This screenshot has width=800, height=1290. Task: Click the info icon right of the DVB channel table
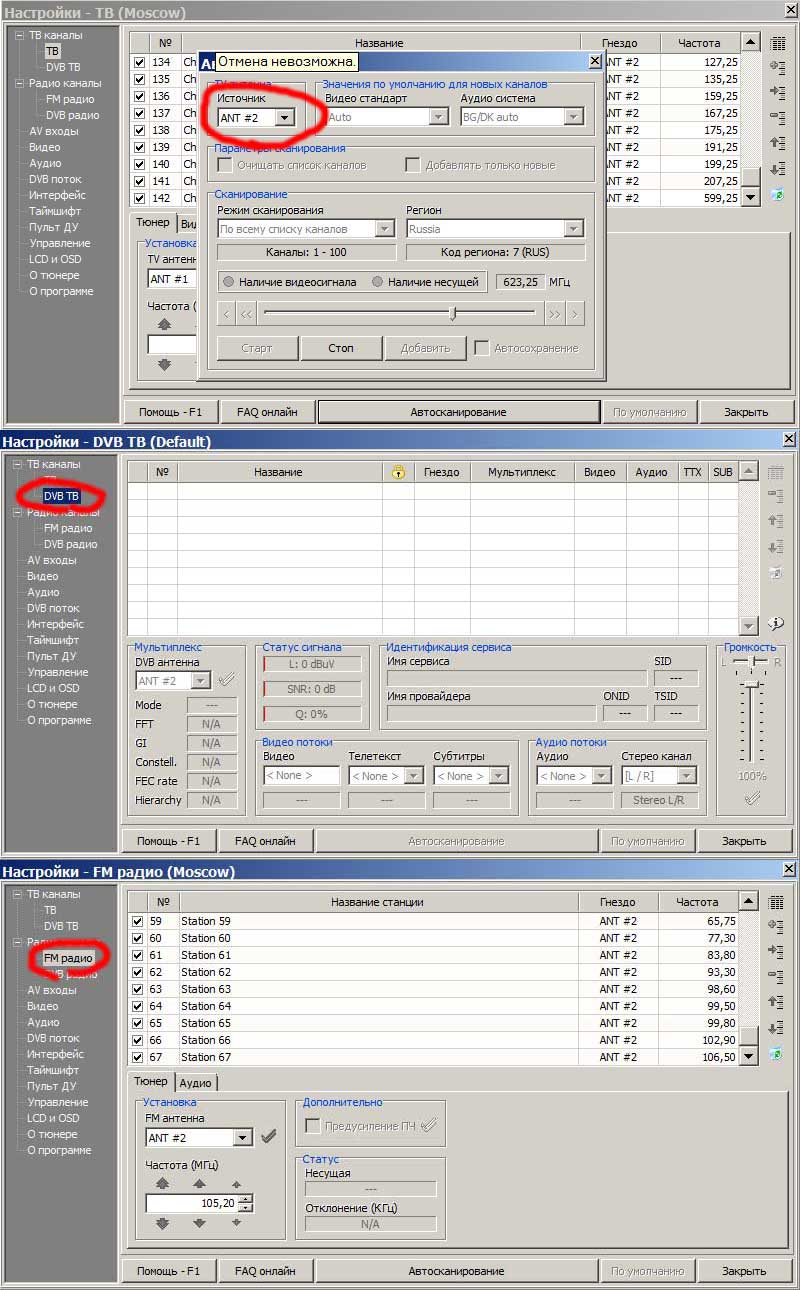(x=776, y=623)
